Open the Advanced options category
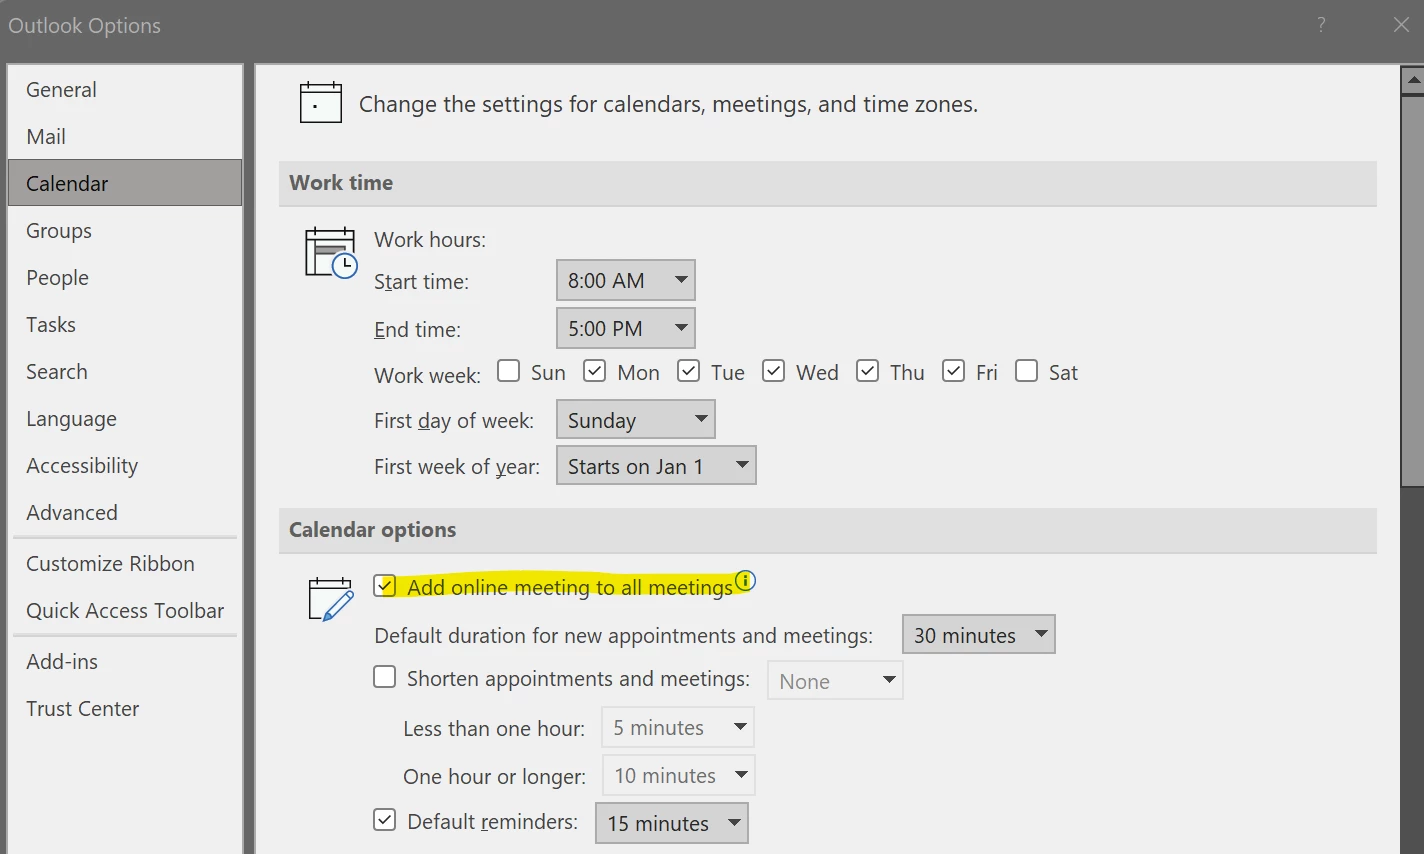 (125, 512)
